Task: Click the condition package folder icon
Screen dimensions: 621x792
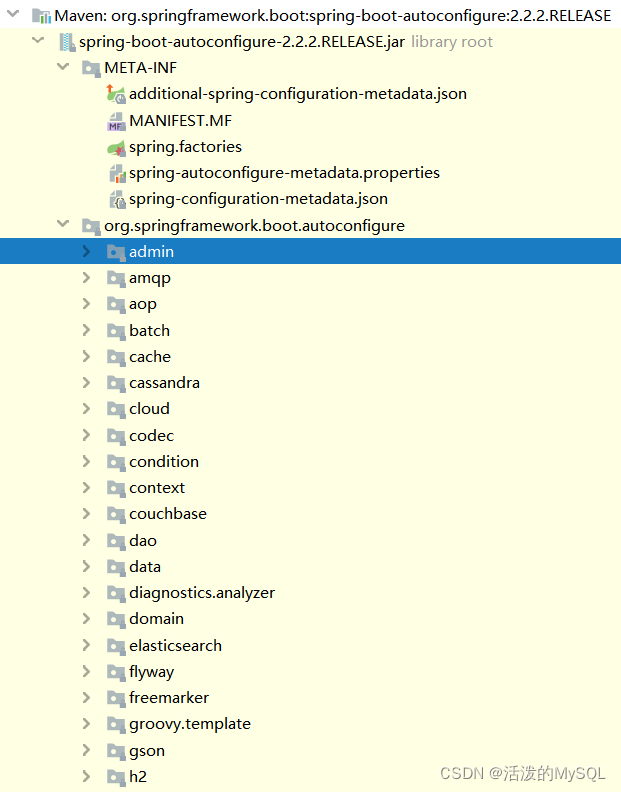Action: 116,462
